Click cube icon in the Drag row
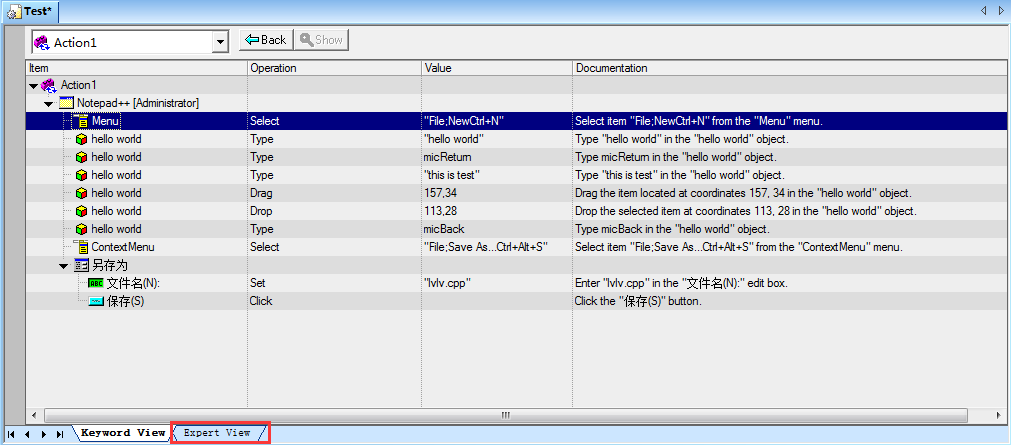 pyautogui.click(x=81, y=193)
